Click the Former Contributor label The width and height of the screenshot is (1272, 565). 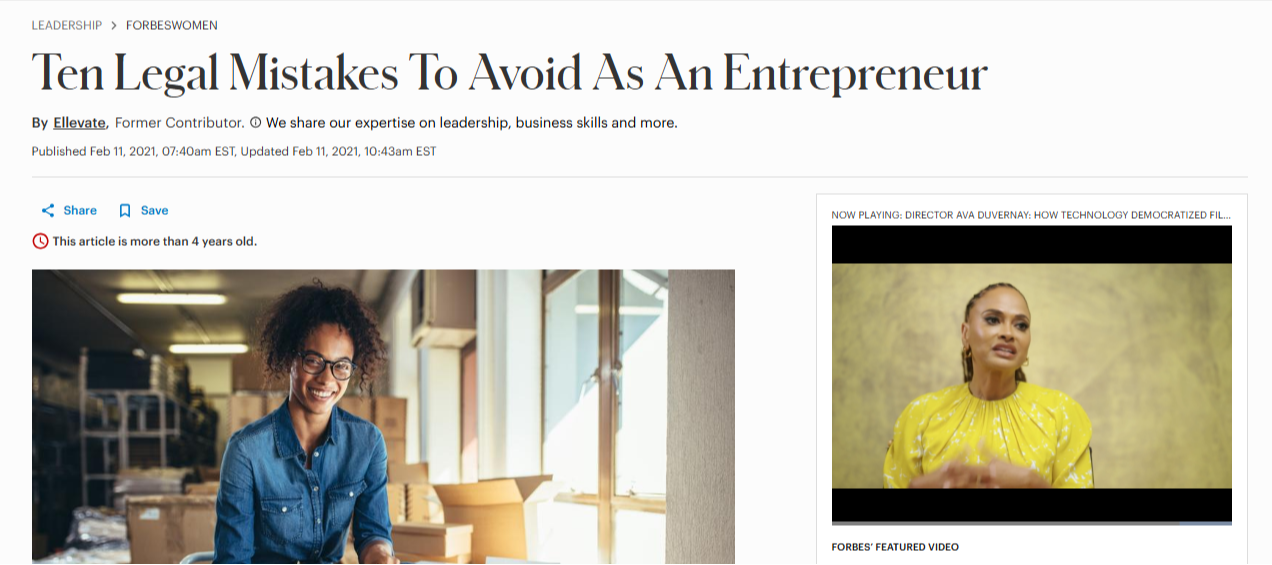pos(180,123)
